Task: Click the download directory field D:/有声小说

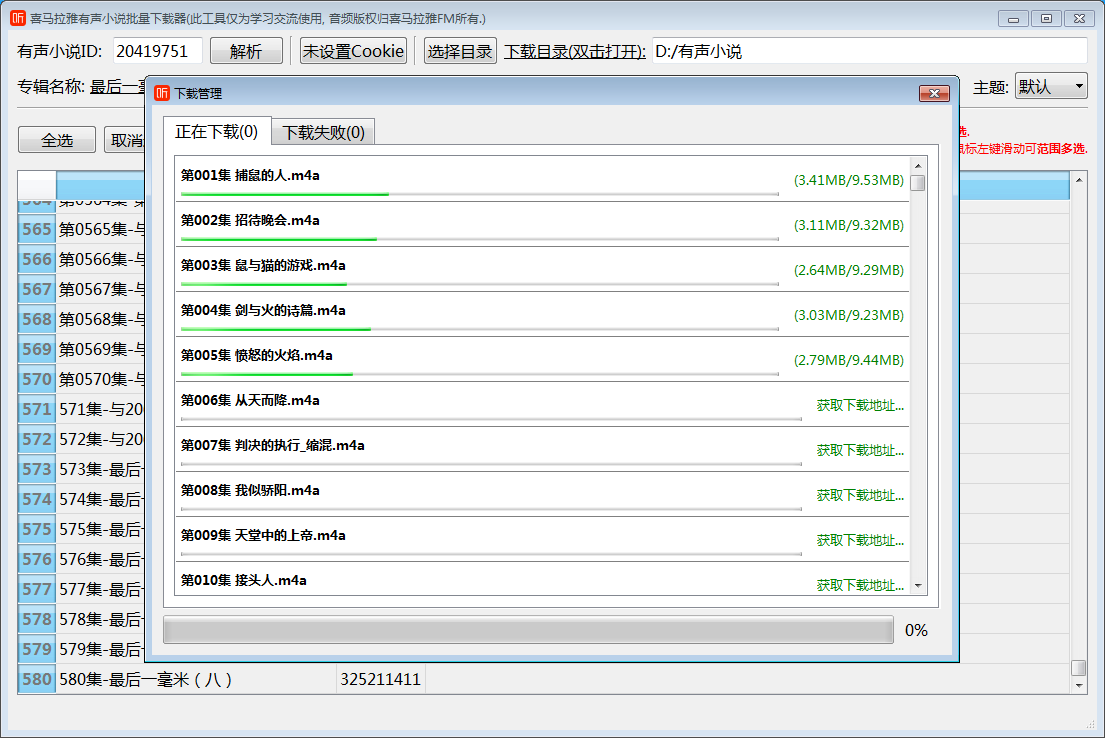Action: (x=870, y=51)
